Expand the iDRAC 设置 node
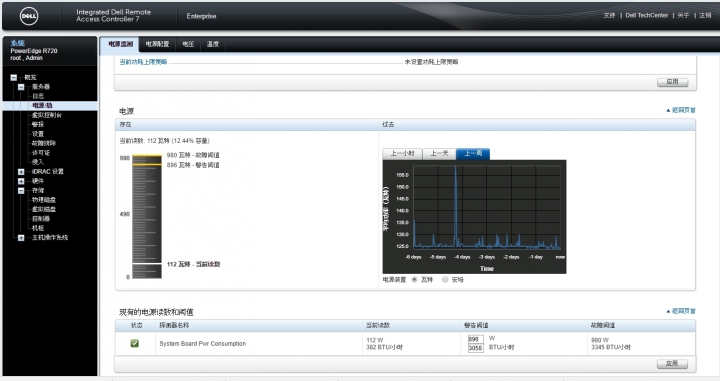The height and width of the screenshot is (381, 720). [21, 172]
